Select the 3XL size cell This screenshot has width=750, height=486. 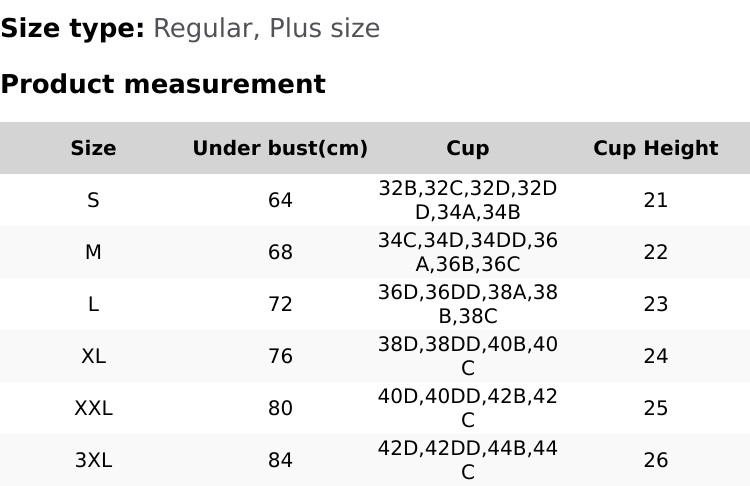point(93,460)
